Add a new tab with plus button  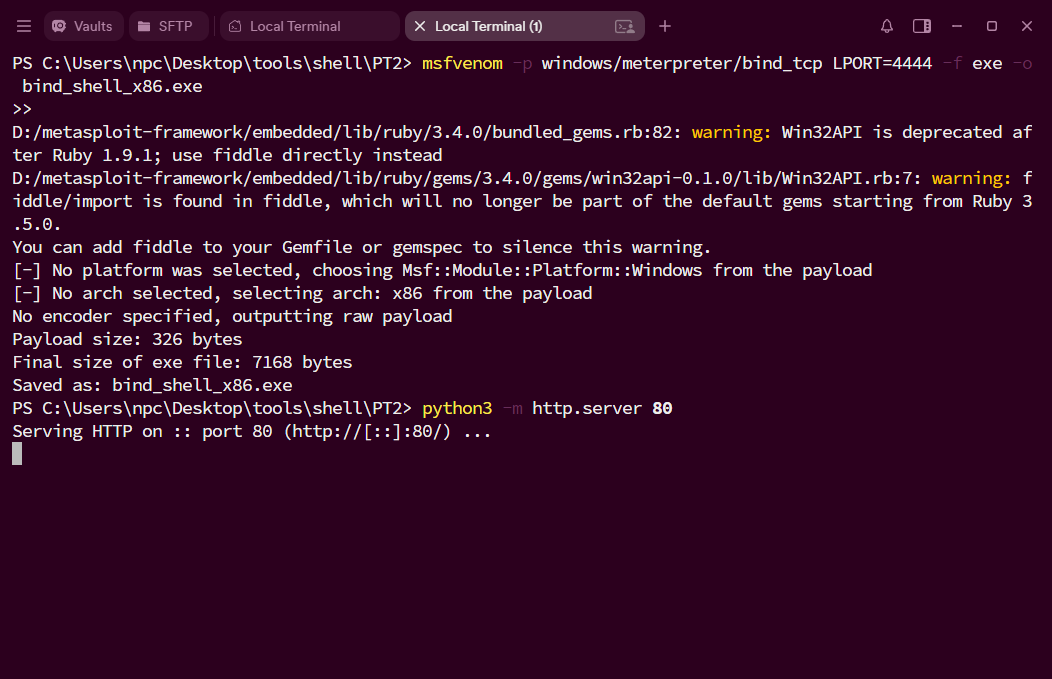coord(665,26)
